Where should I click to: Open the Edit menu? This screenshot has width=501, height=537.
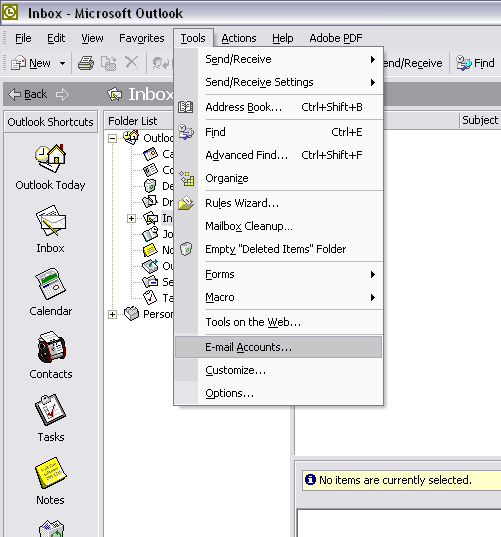(56, 38)
